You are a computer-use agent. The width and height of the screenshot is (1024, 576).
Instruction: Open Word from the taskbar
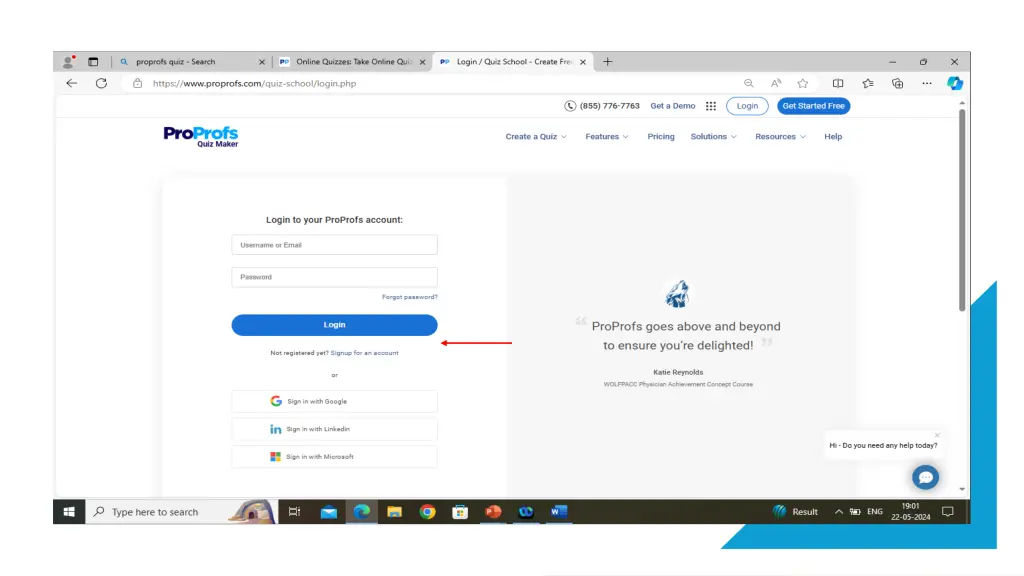[x=559, y=512]
